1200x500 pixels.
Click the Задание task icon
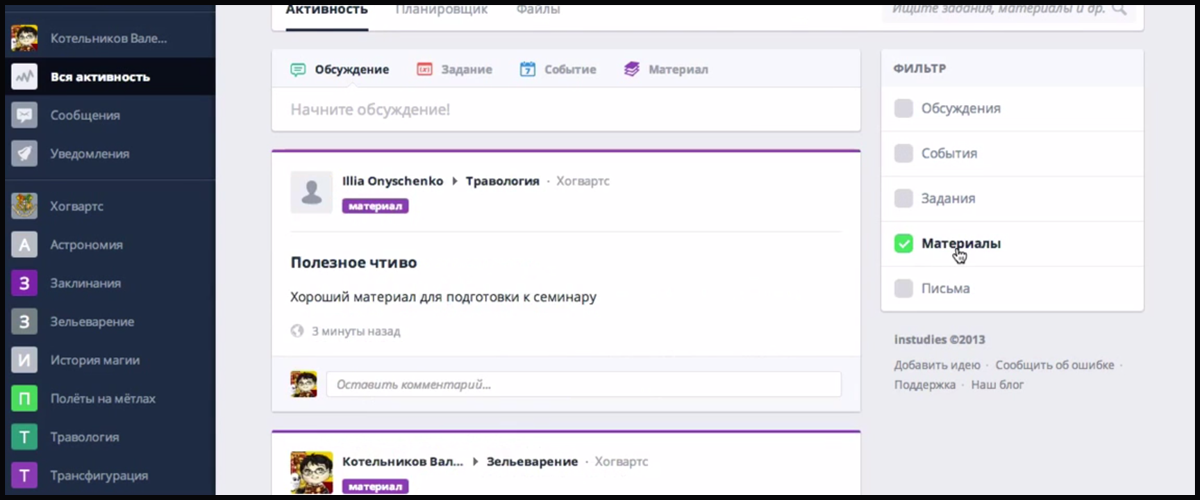point(425,70)
